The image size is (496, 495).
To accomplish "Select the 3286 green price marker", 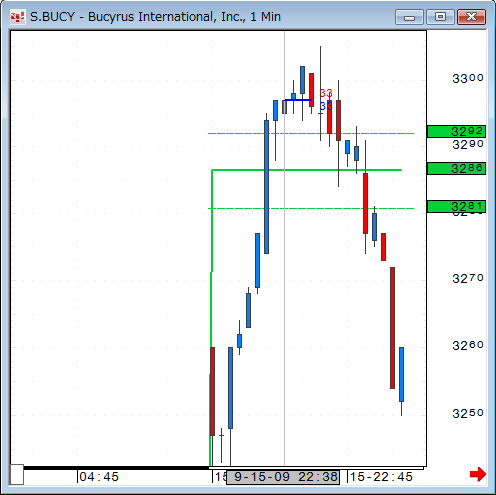I will click(456, 168).
